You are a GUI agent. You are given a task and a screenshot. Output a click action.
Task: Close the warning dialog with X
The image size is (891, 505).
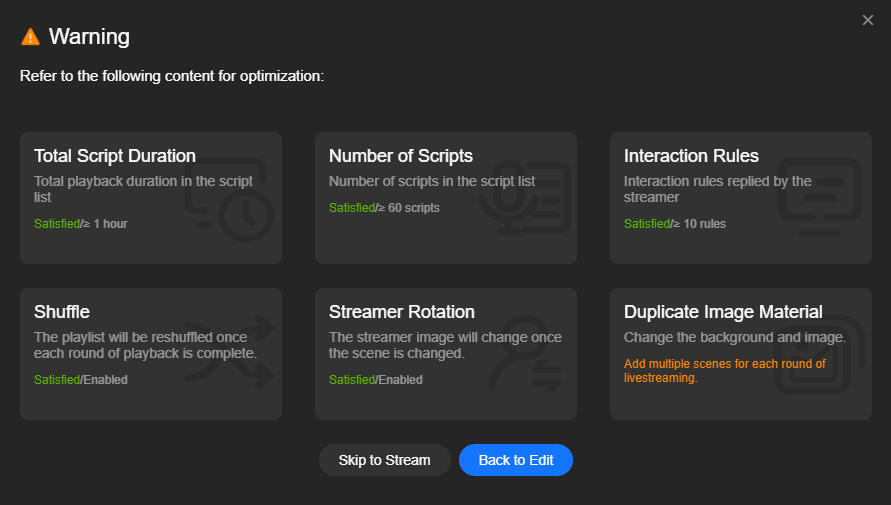click(868, 20)
